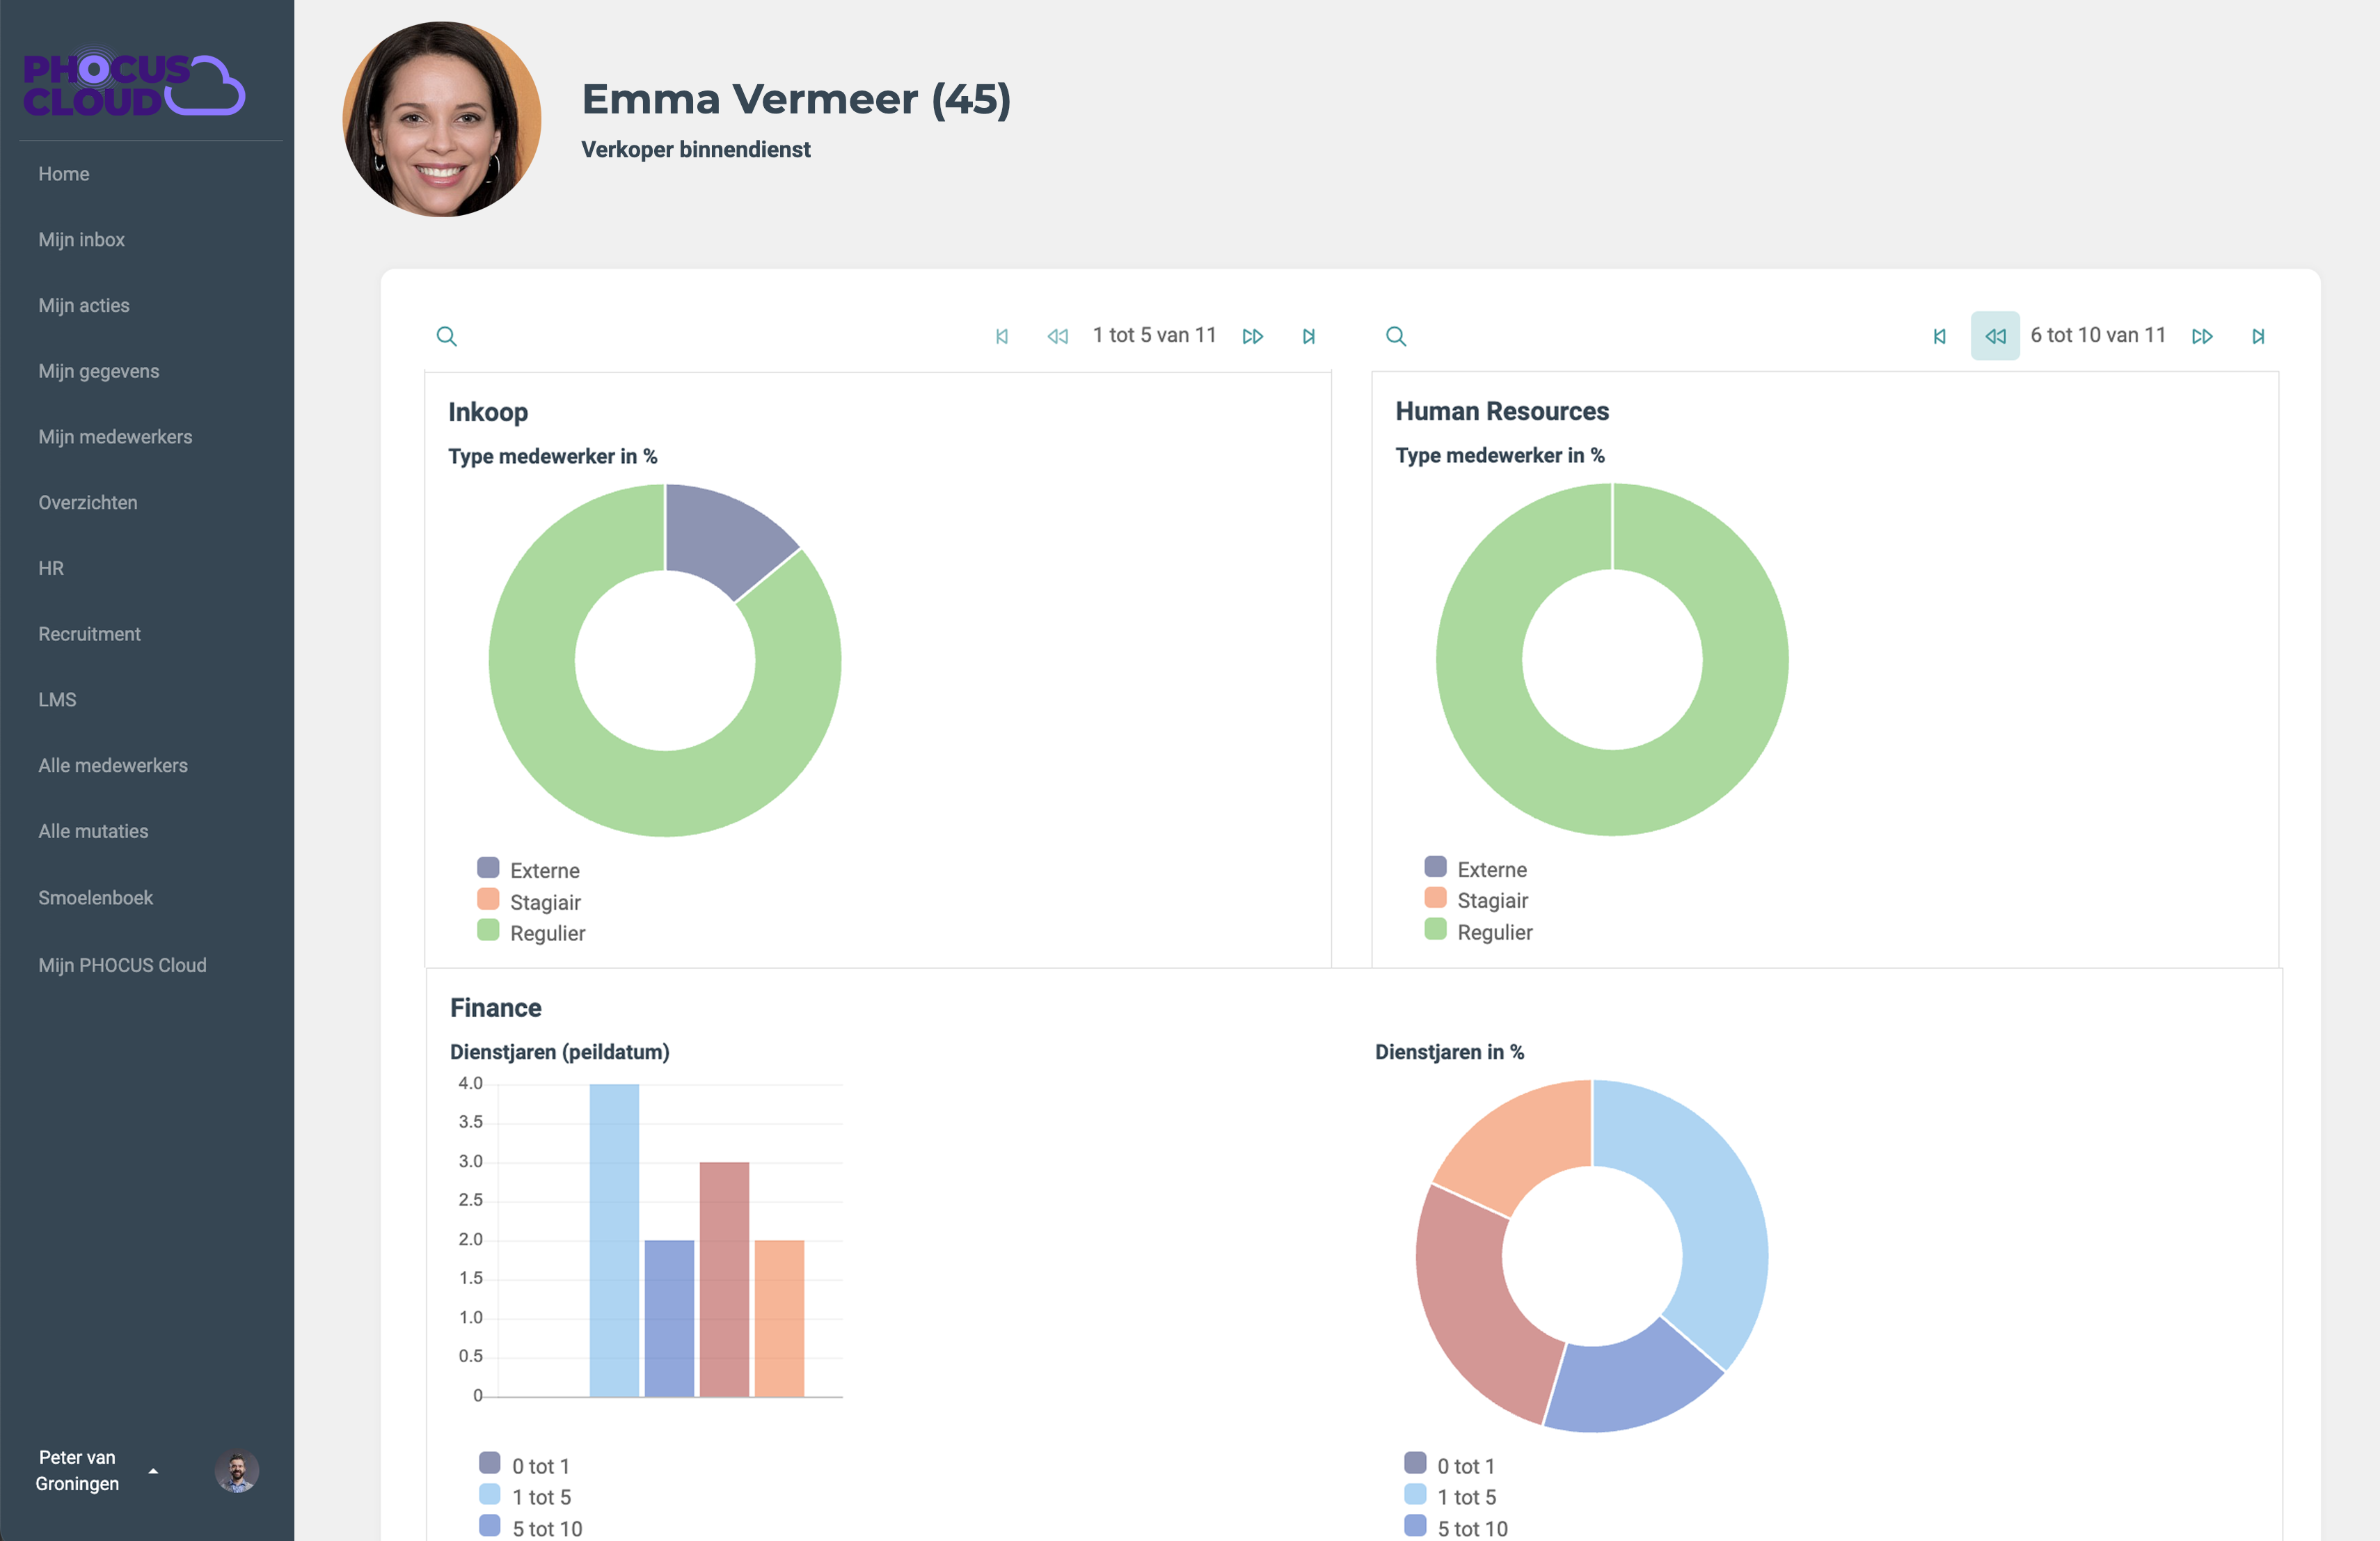
Task: Click the 'Verkoper binnendienst' job title
Action: click(696, 150)
